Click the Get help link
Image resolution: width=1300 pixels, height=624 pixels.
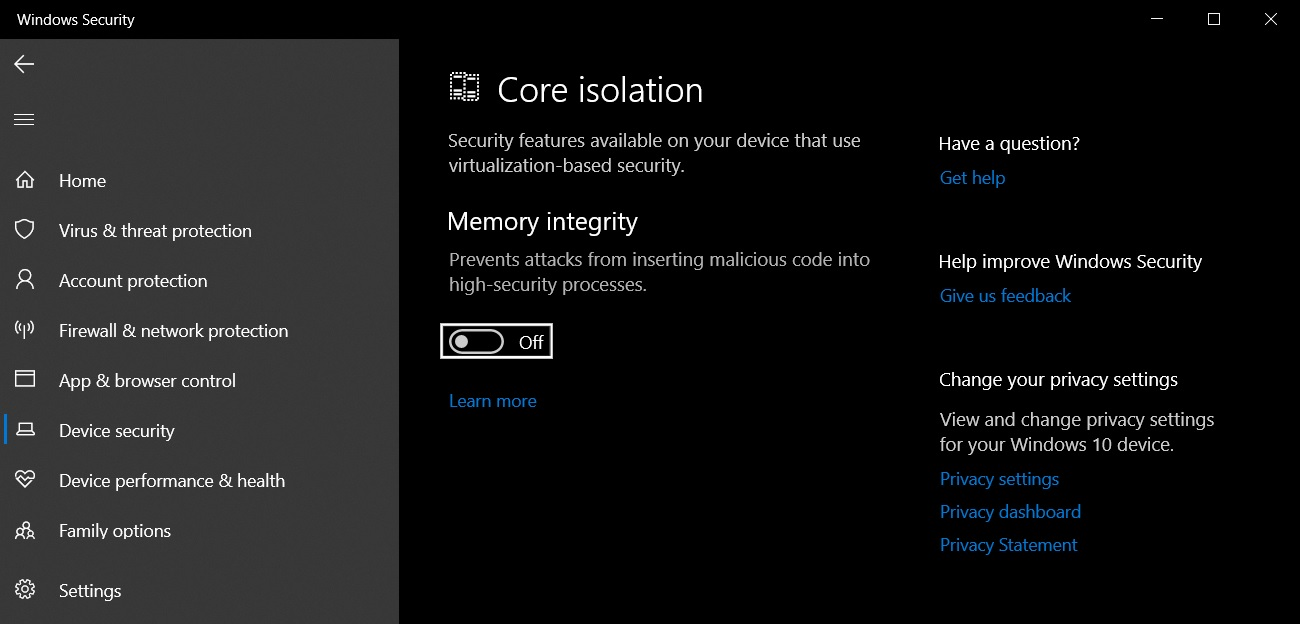click(972, 178)
